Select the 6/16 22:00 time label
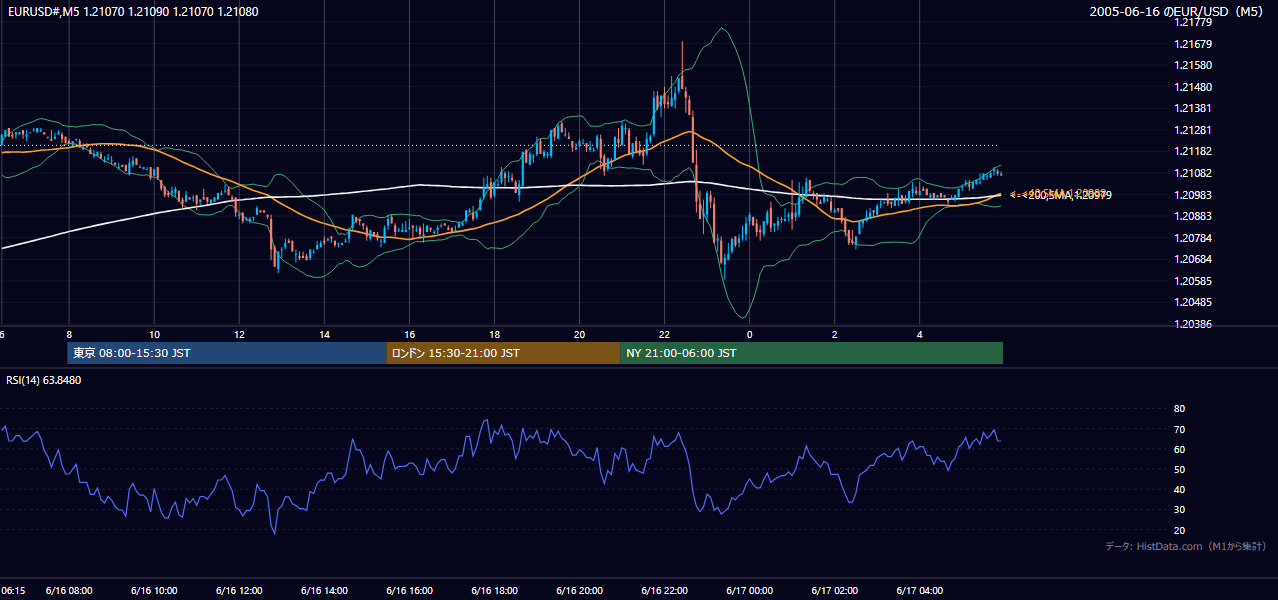1278x600 pixels. pos(664,590)
